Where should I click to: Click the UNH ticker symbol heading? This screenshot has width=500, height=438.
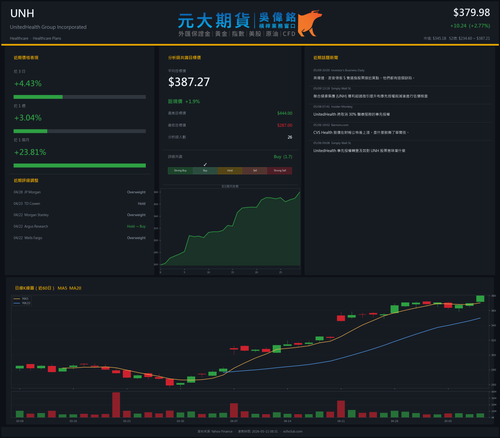(22, 13)
